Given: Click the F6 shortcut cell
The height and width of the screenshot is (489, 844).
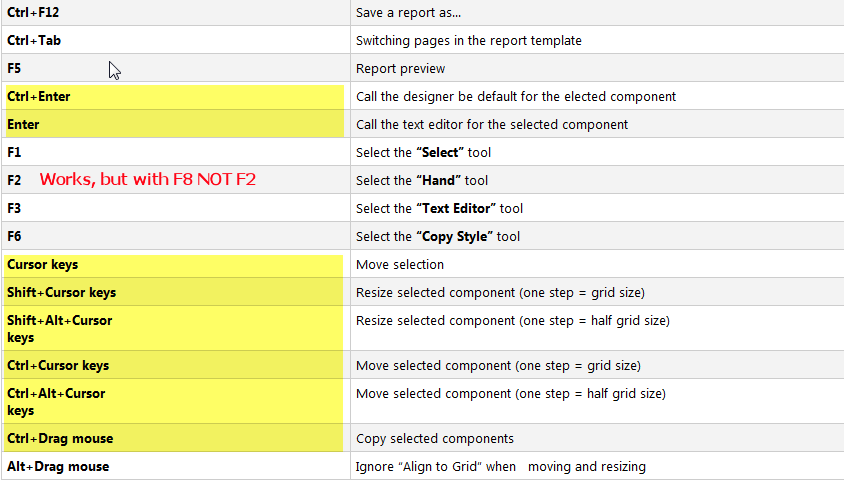Looking at the screenshot, I should (x=176, y=236).
